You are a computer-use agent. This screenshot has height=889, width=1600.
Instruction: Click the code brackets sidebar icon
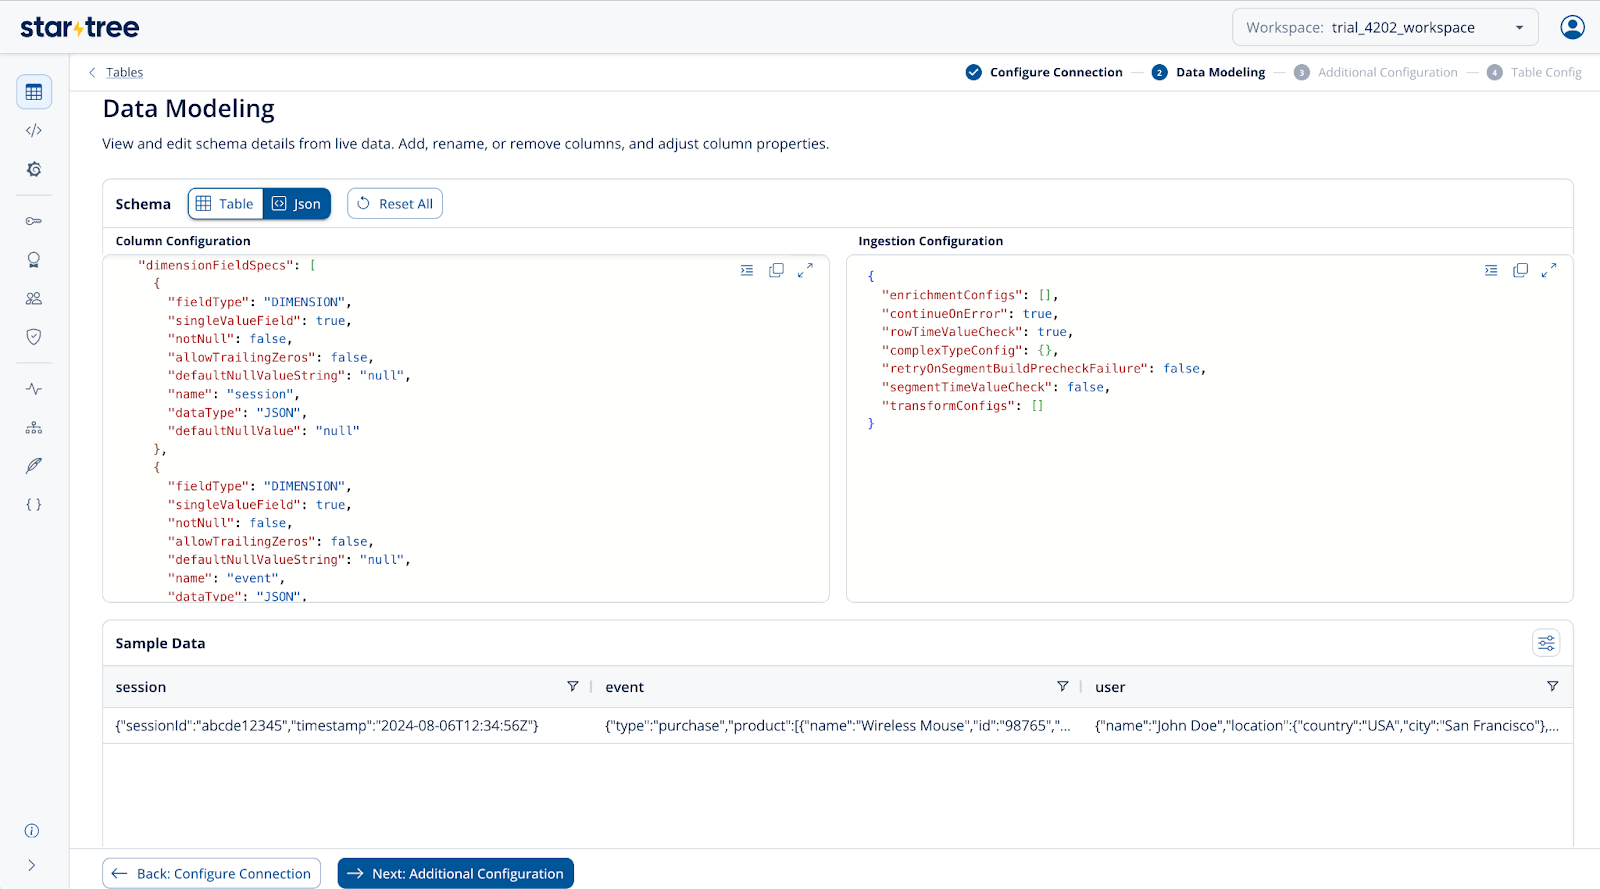tap(34, 131)
